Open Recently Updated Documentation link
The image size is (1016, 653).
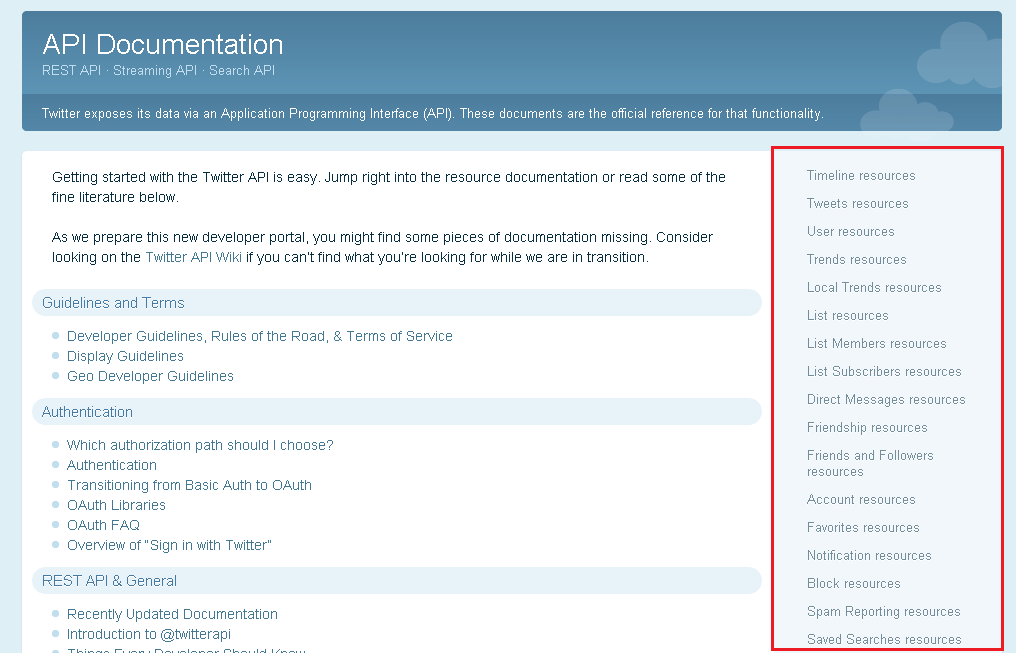[x=172, y=615]
